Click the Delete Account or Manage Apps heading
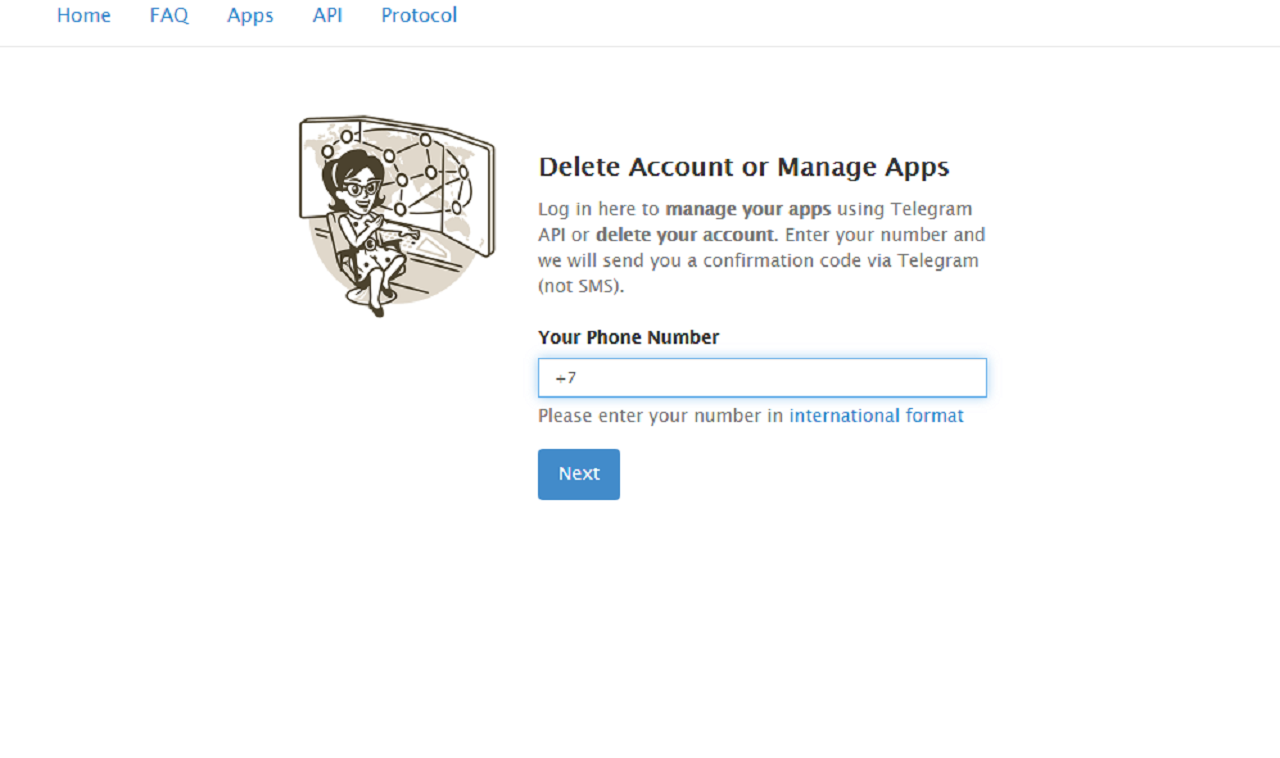This screenshot has height=758, width=1280. 743,166
